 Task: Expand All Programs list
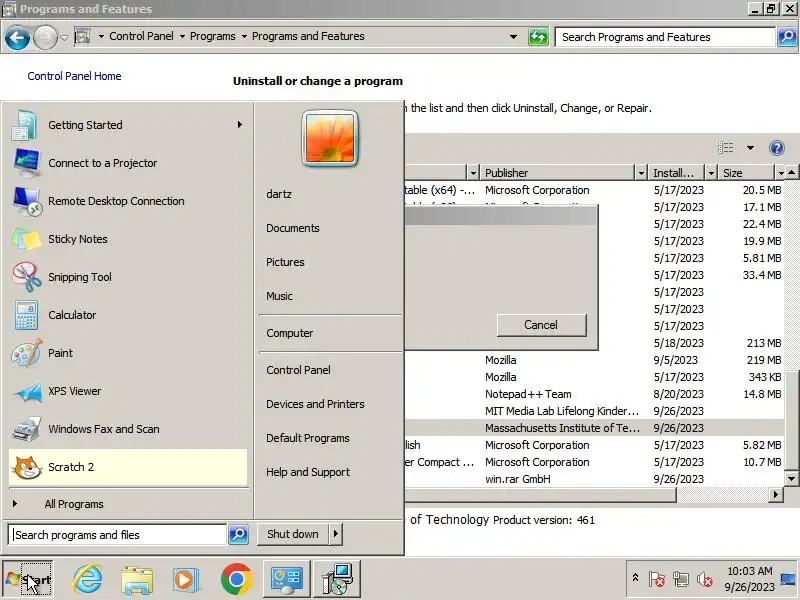point(74,504)
